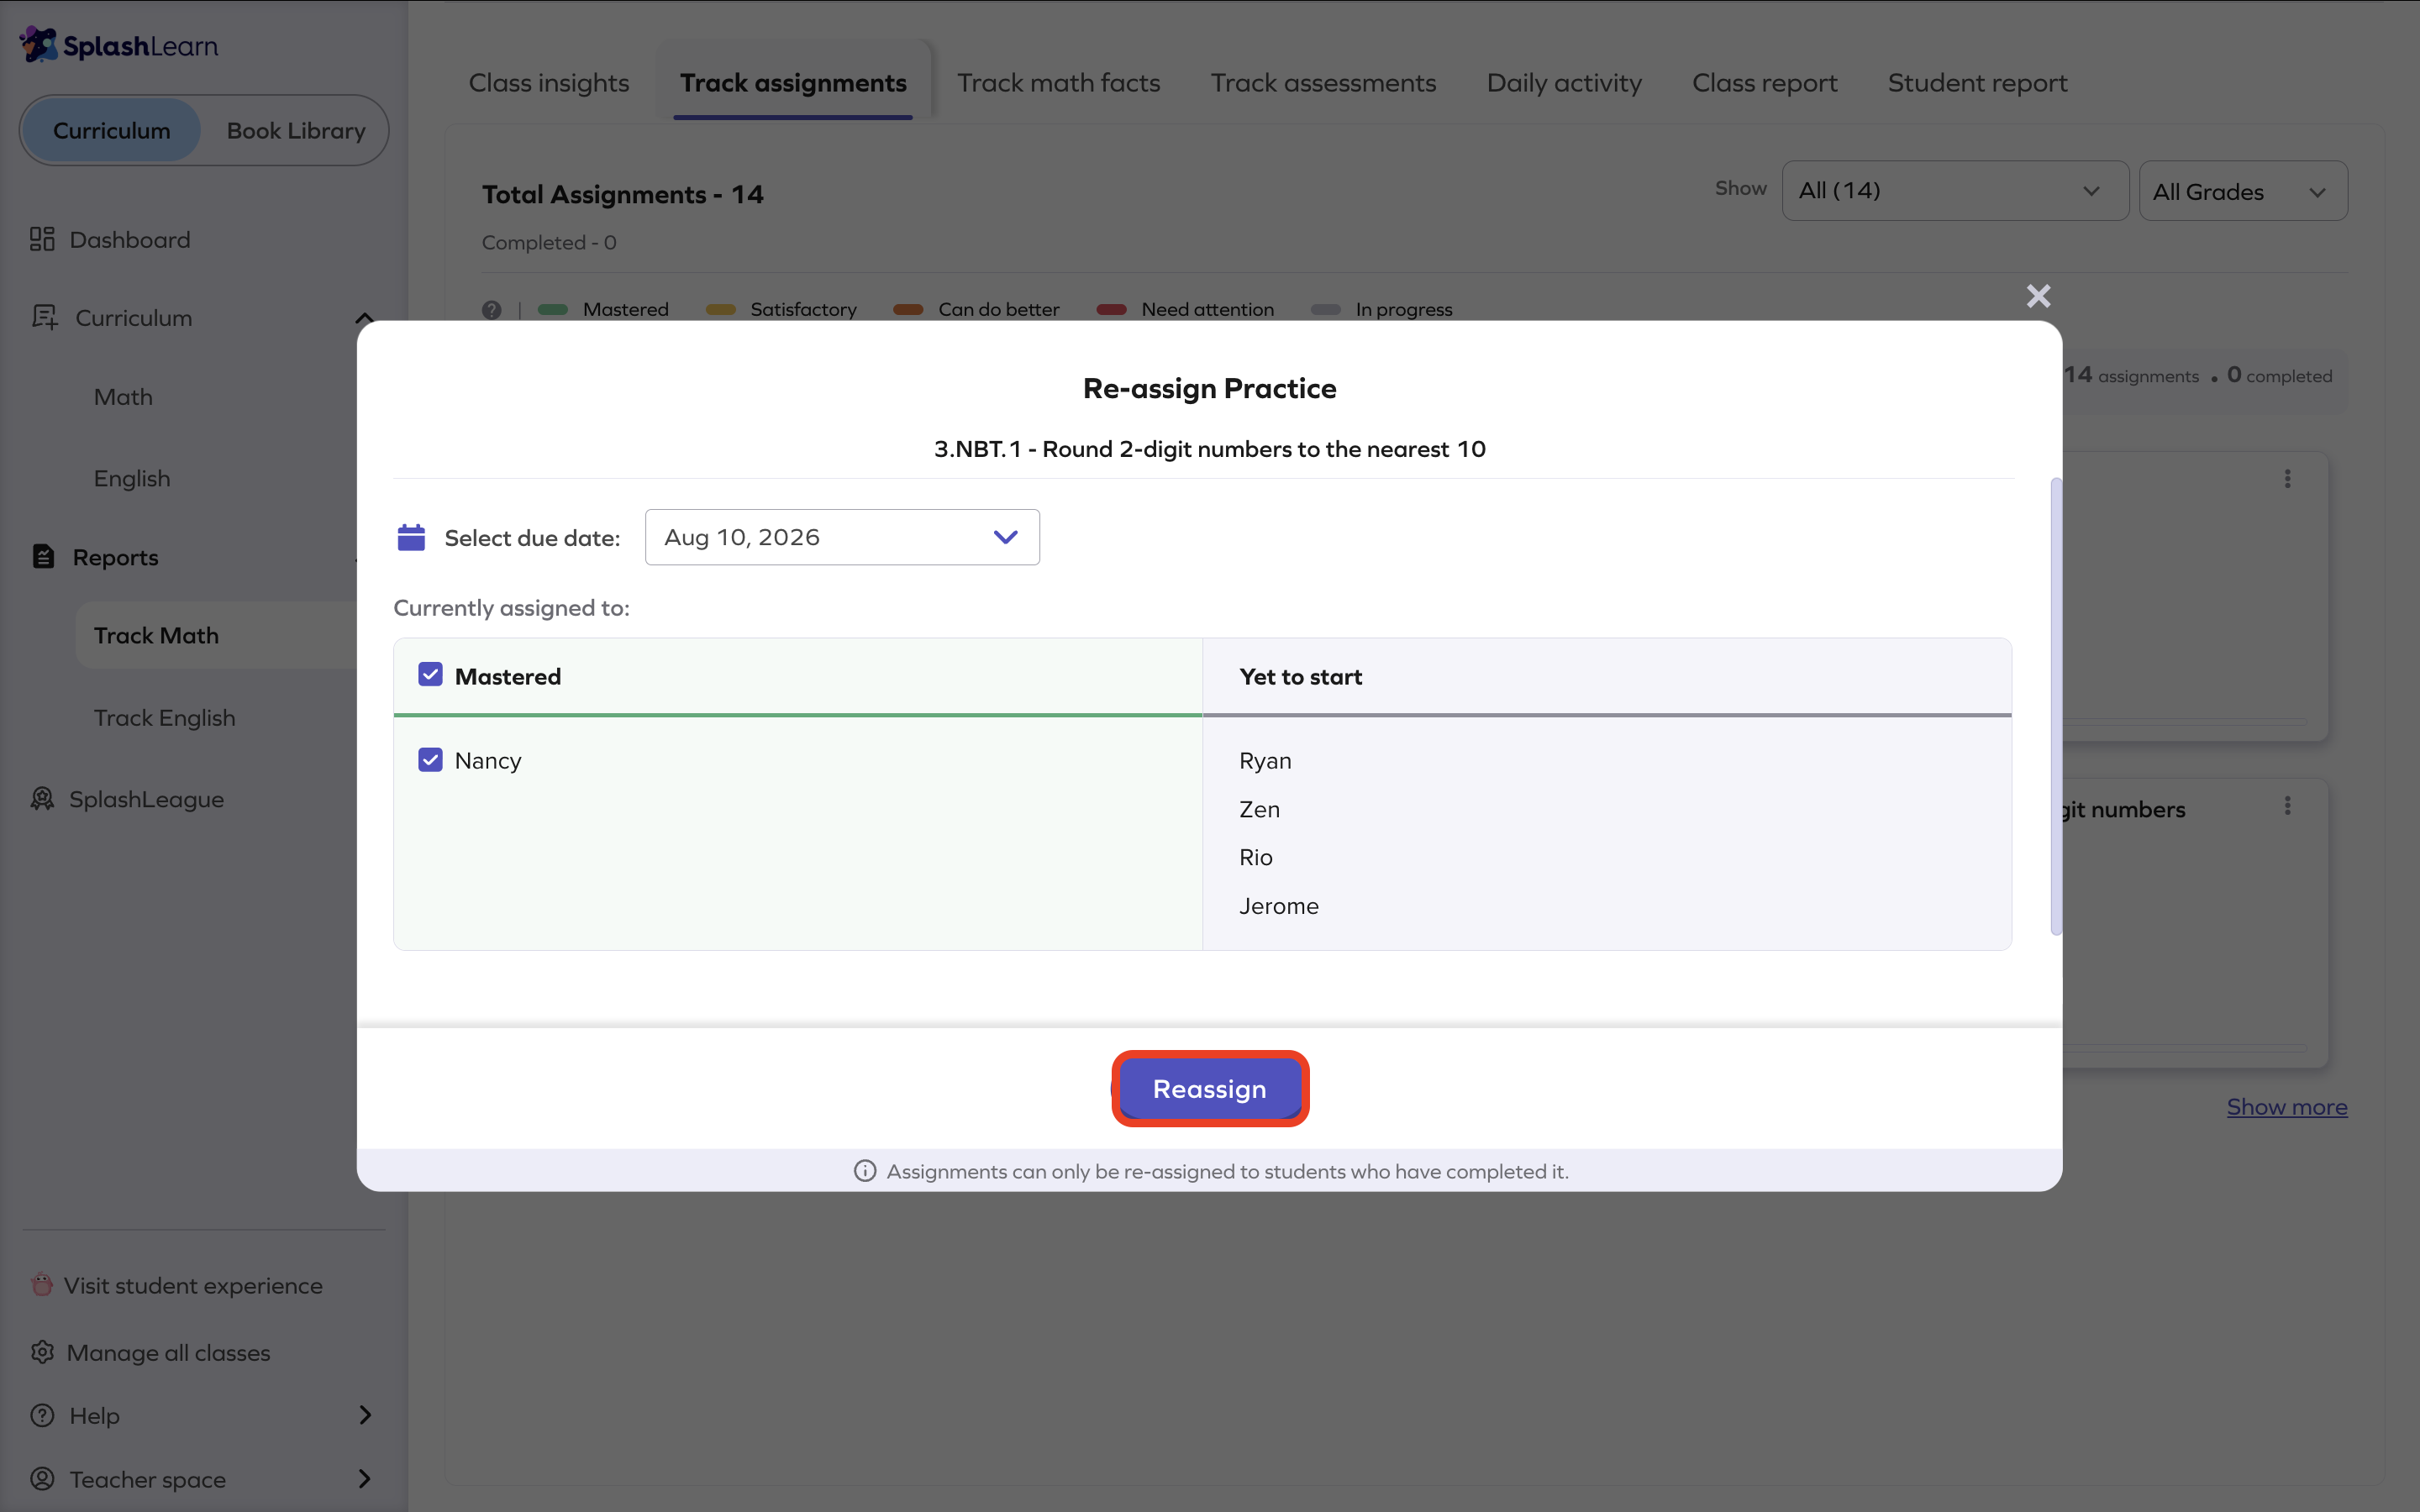Screen dimensions: 2420x1512
Task: Open the All Grades dropdown
Action: [2243, 190]
